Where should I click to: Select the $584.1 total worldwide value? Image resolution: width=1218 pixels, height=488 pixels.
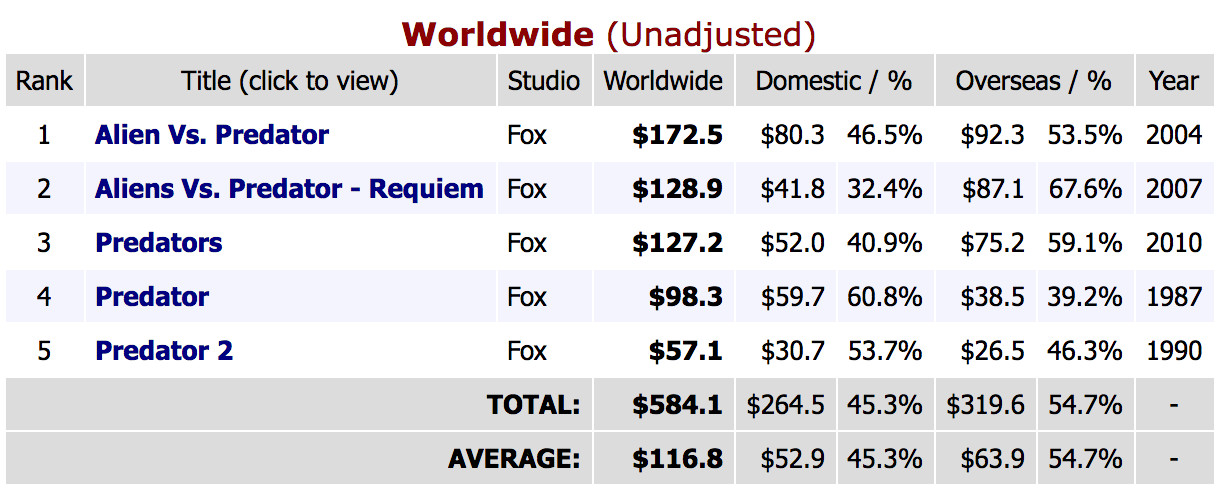click(x=678, y=405)
